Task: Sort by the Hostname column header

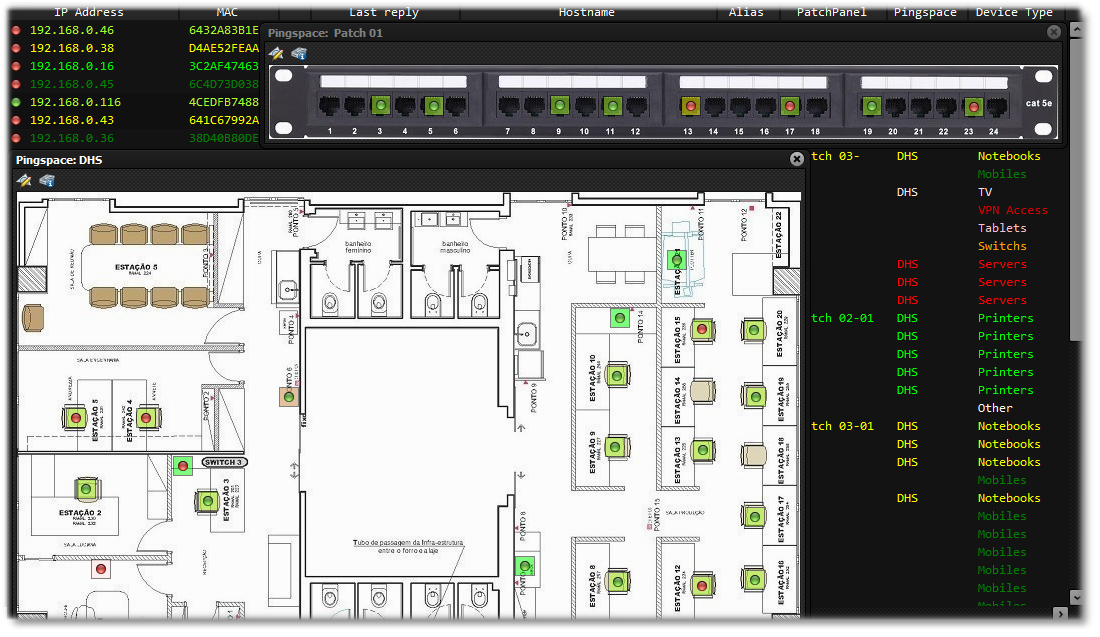Action: (586, 13)
